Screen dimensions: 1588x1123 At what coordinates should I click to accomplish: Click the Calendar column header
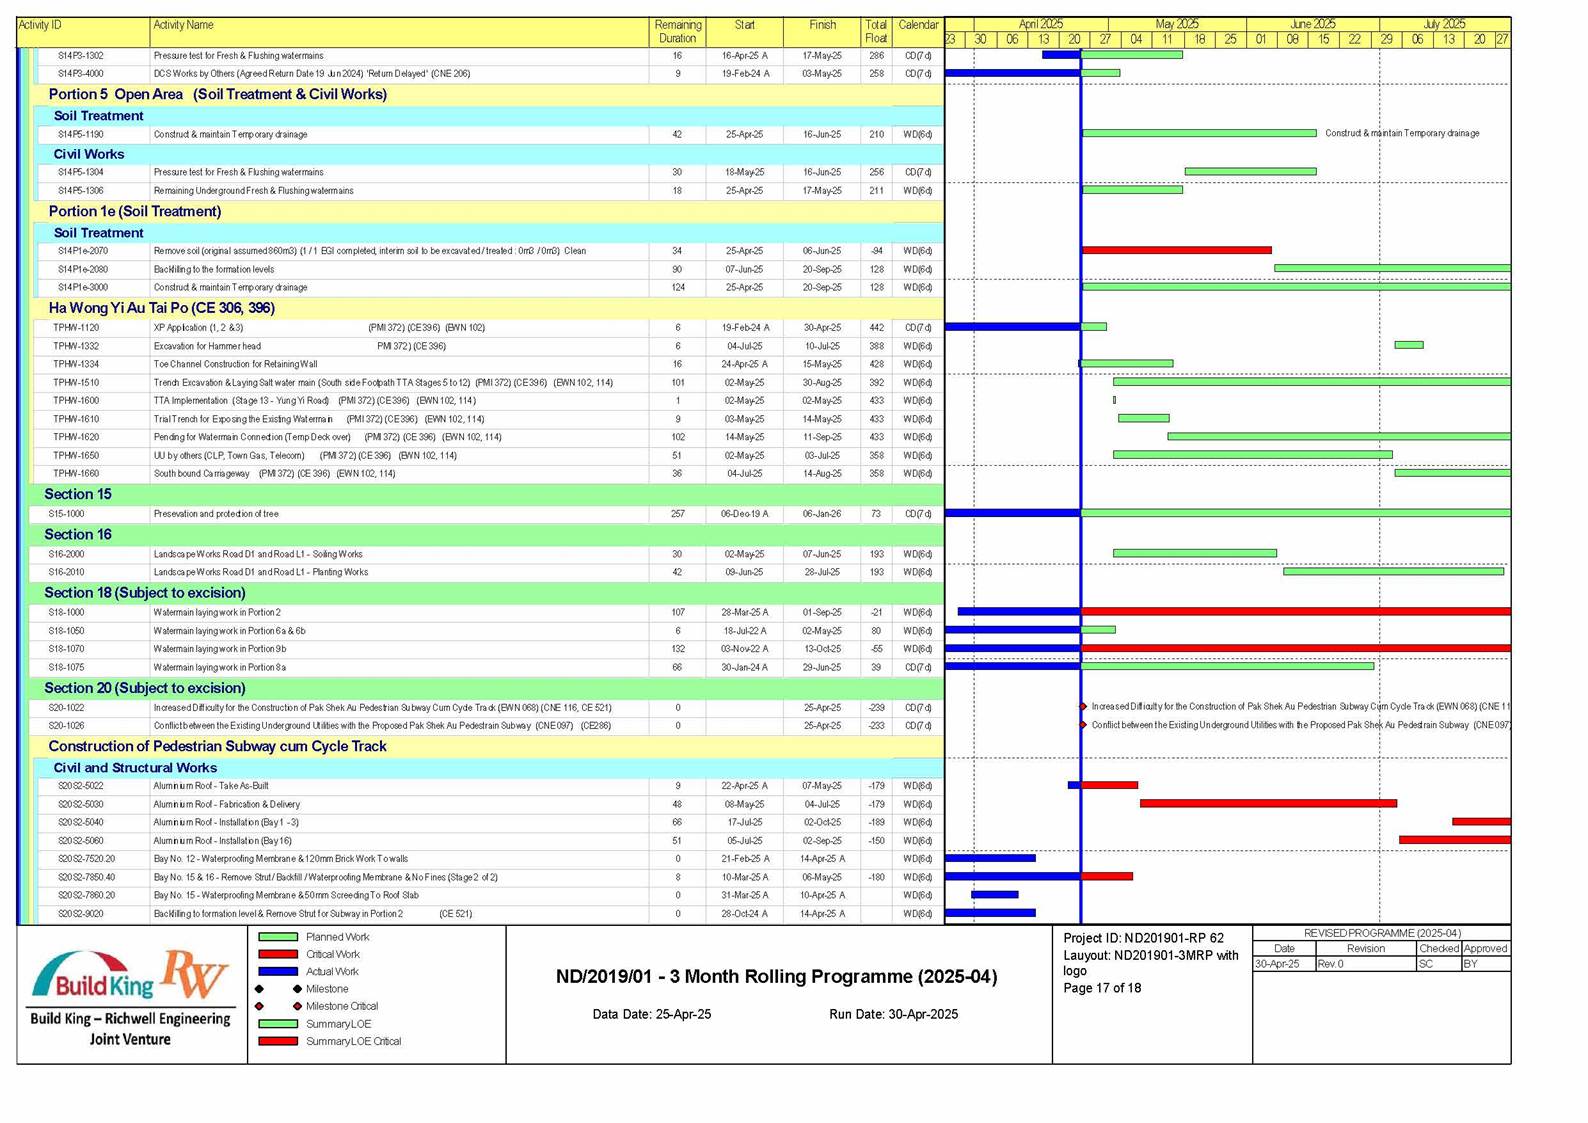click(x=918, y=32)
